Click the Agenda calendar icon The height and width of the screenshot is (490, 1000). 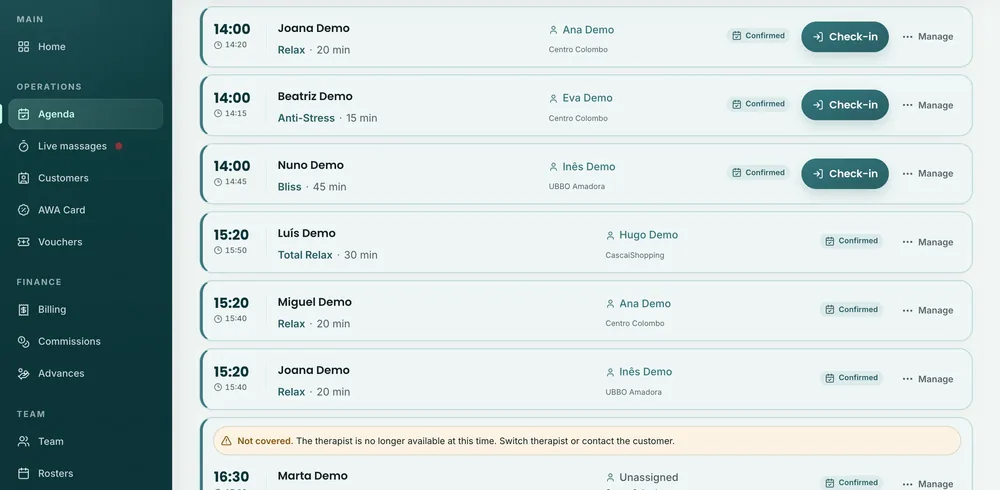pos(24,114)
